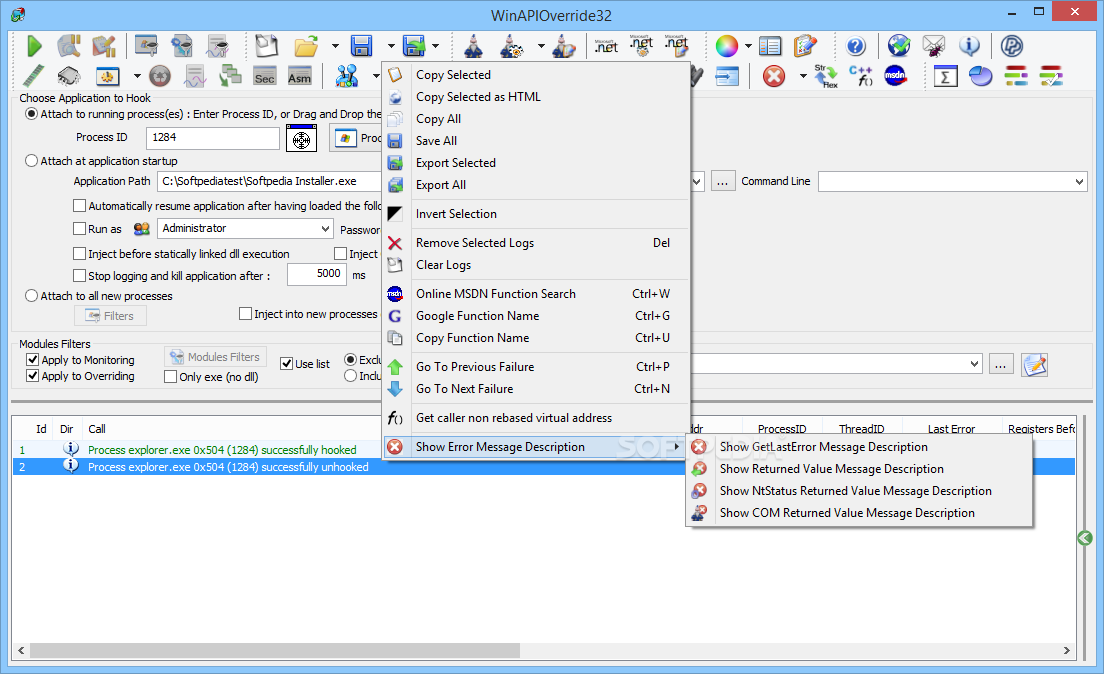Image resolution: width=1104 pixels, height=674 pixels.
Task: Click the PayPal donation icon
Action: pos(1012,46)
